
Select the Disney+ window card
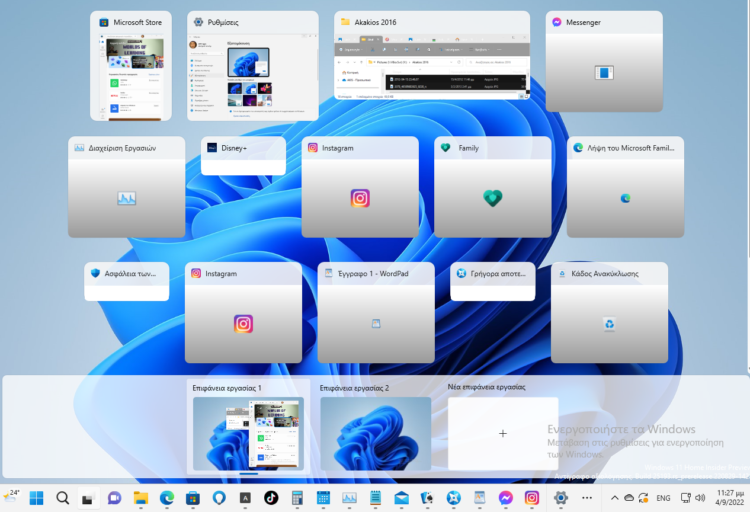click(x=243, y=156)
